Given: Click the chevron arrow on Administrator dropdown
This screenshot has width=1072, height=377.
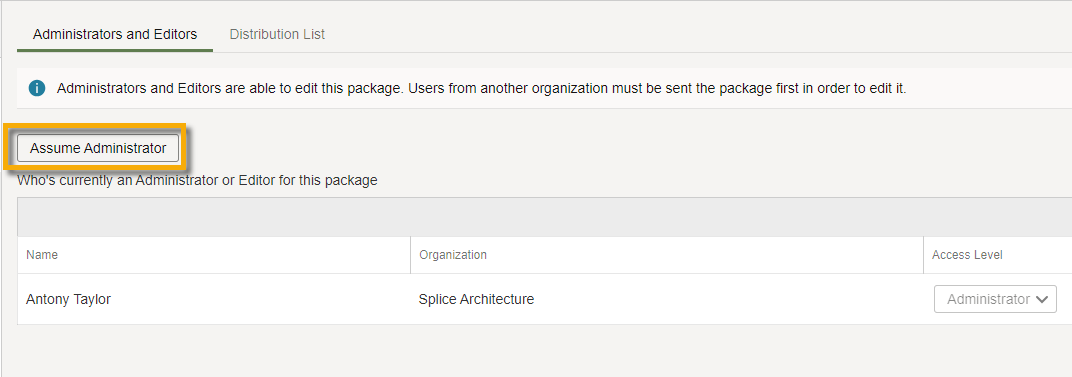Looking at the screenshot, I should click(x=1042, y=299).
